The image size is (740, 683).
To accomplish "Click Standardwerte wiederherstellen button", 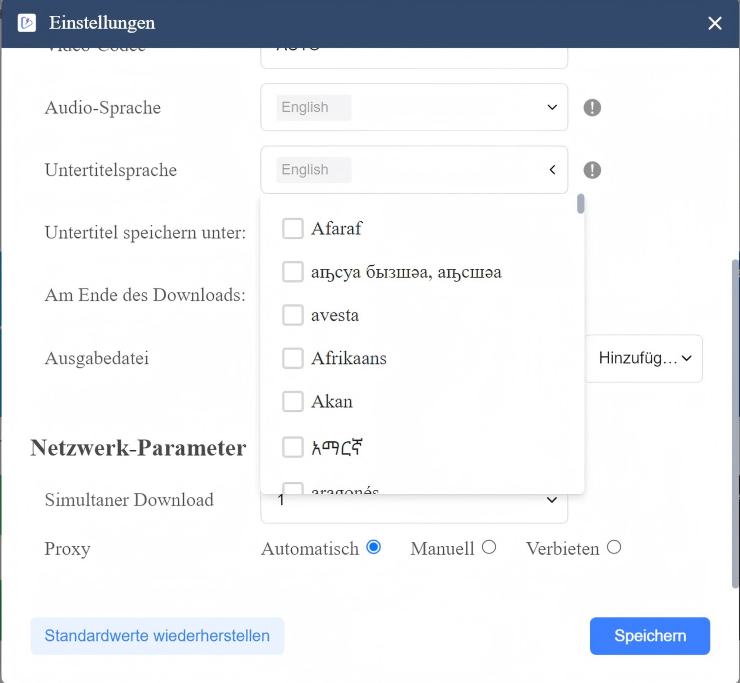I will coord(157,636).
